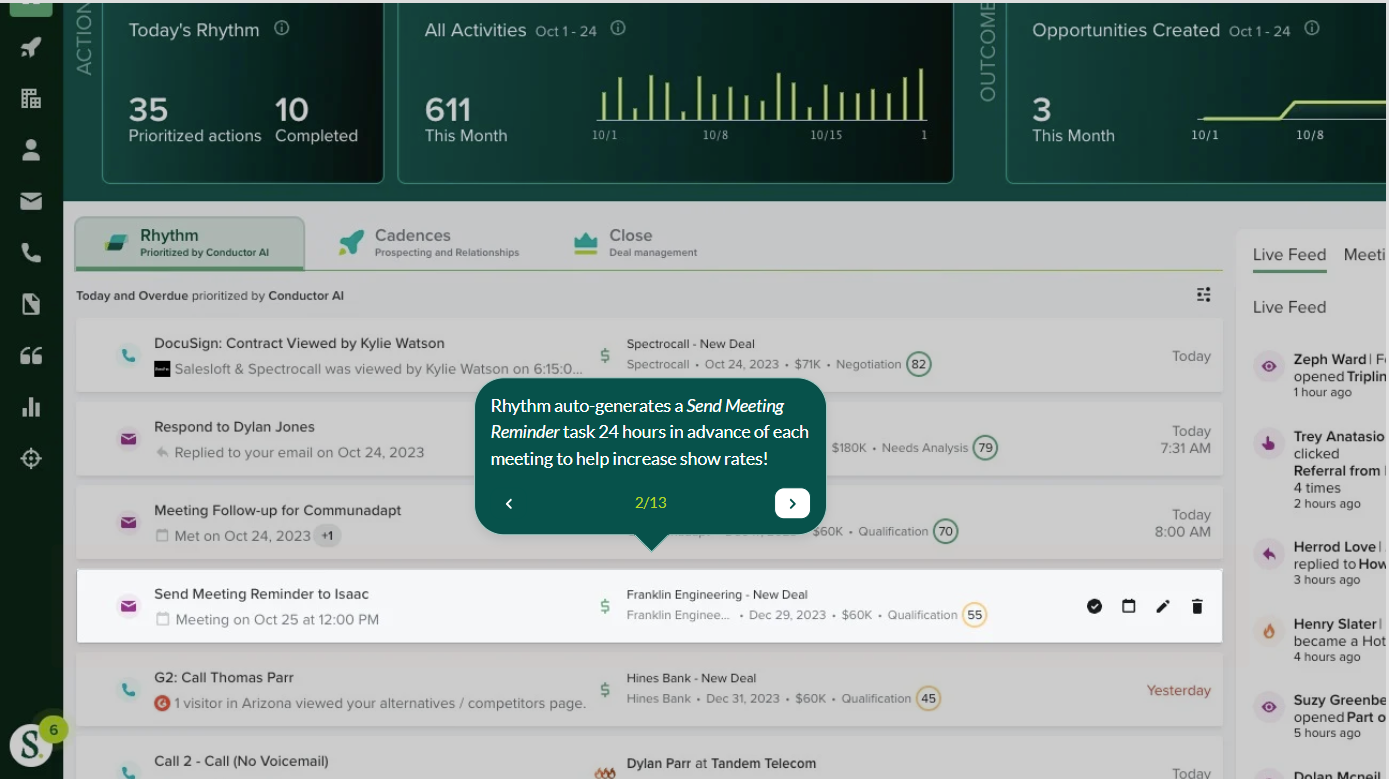Viewport: 1389px width, 779px height.
Task: Click reply icon next to Herrod Love feed
Action: click(1269, 554)
